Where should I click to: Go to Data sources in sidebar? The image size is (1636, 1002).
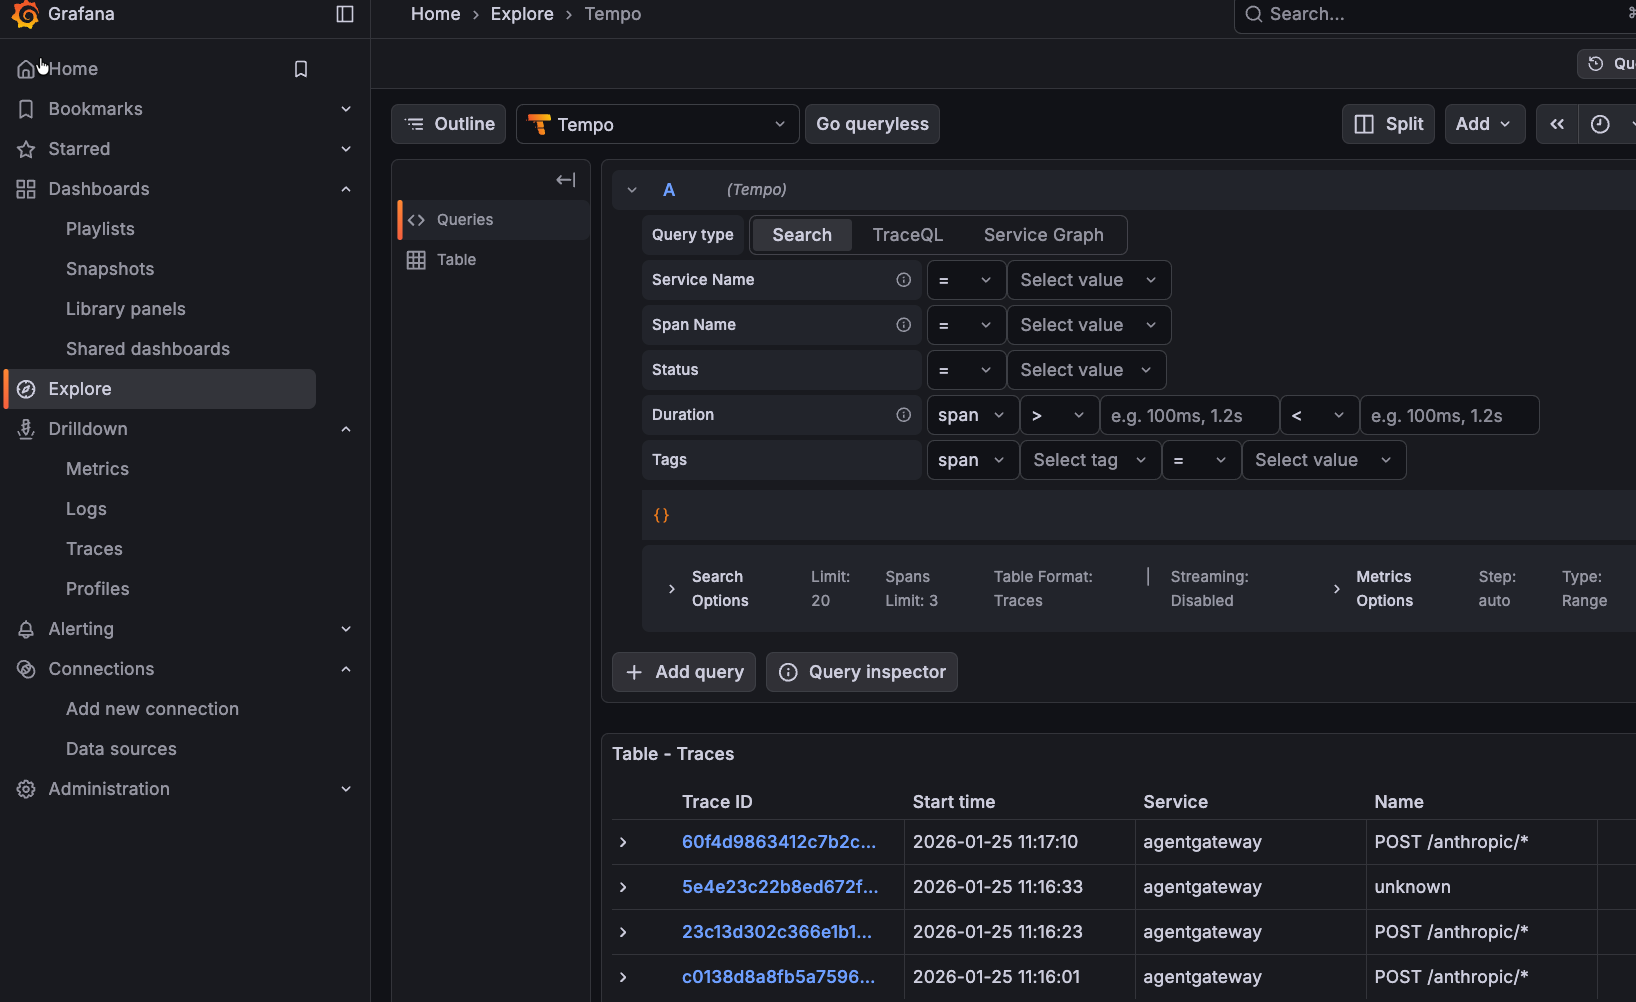point(121,749)
